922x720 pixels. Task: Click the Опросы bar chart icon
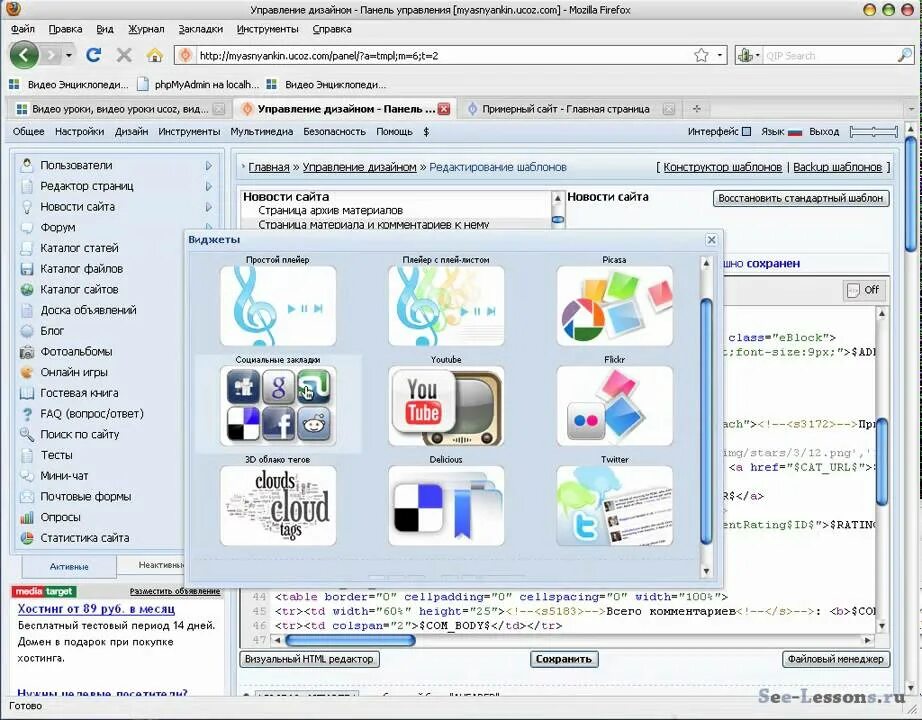(x=26, y=518)
